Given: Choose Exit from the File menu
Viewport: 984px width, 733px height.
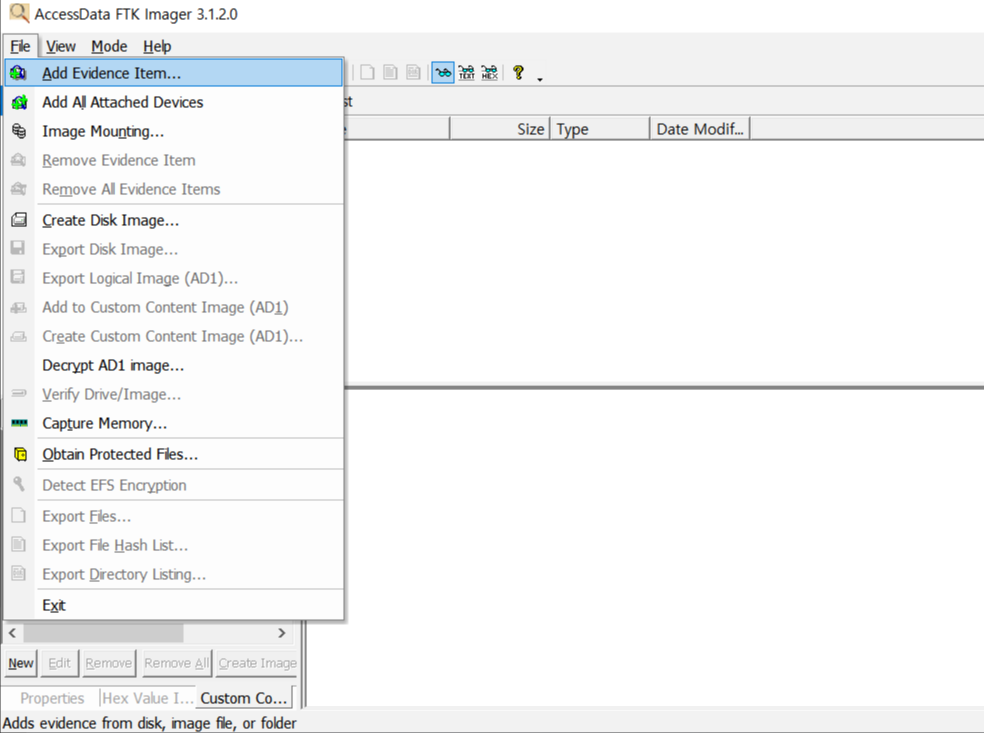Looking at the screenshot, I should point(174,605).
